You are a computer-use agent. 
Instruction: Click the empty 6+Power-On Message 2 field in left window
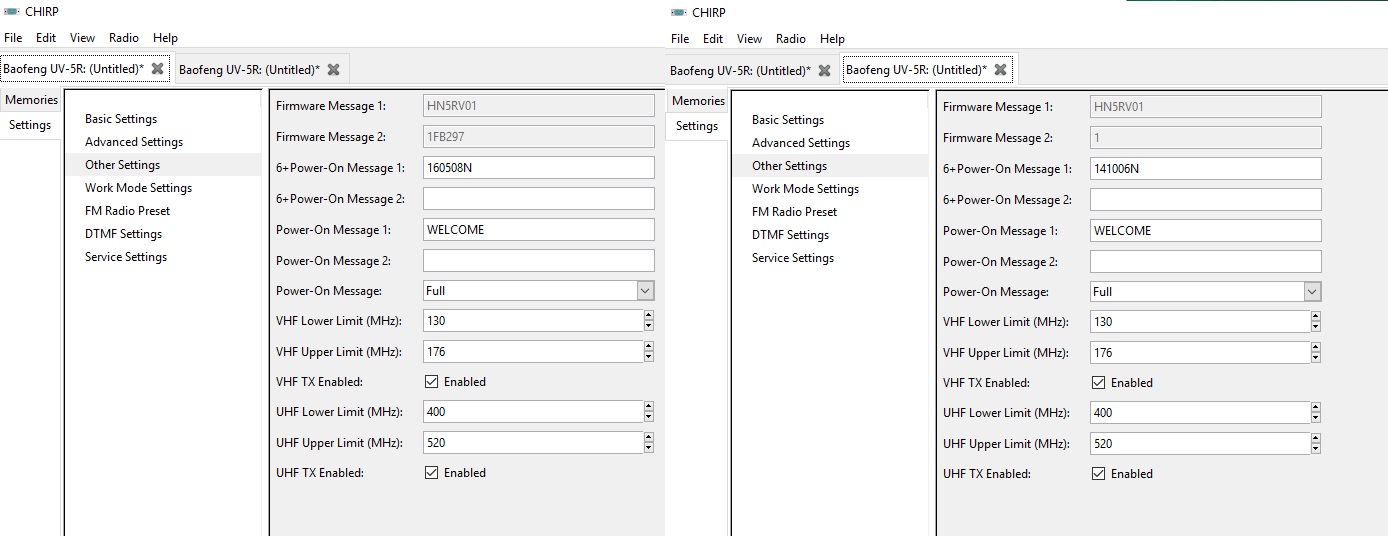pos(539,199)
